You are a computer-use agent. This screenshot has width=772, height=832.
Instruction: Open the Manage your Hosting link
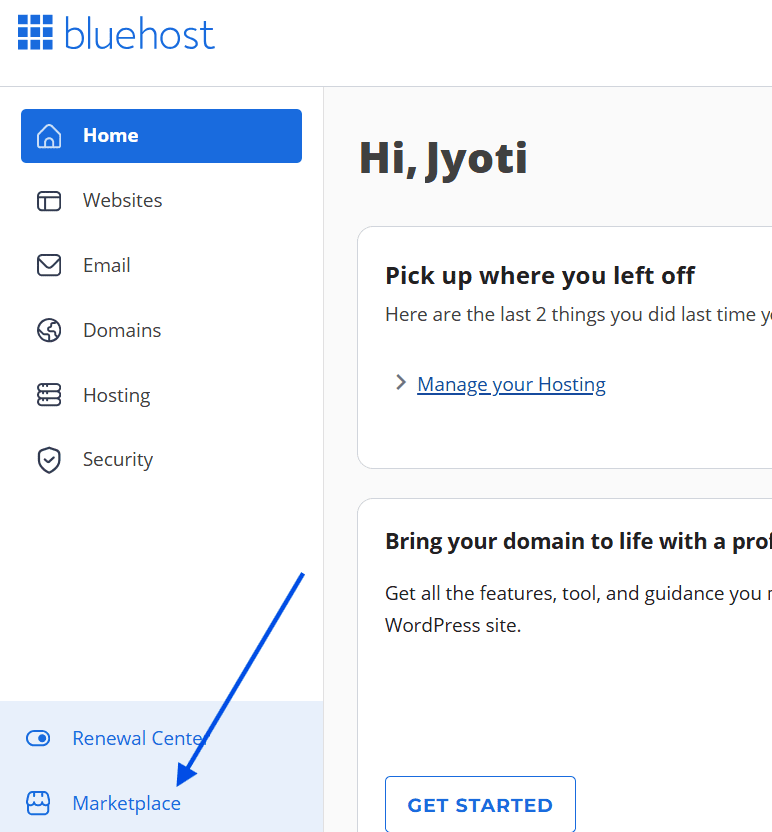point(511,384)
